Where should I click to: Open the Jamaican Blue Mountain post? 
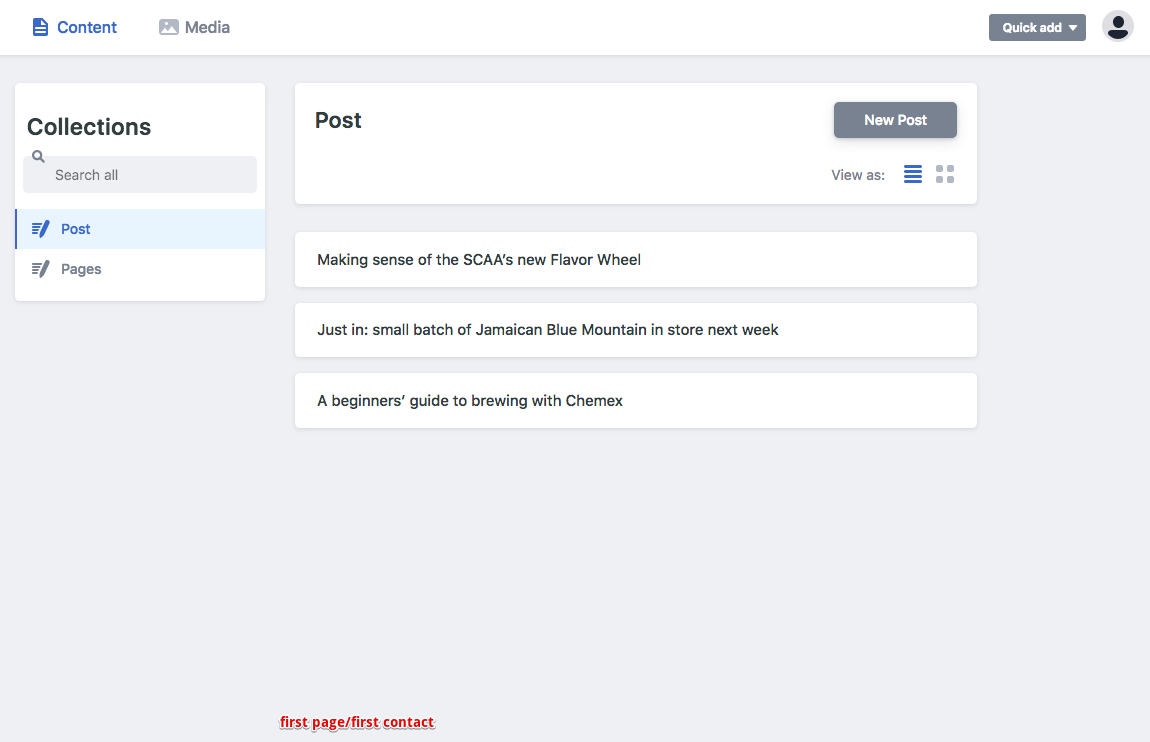[x=636, y=330]
